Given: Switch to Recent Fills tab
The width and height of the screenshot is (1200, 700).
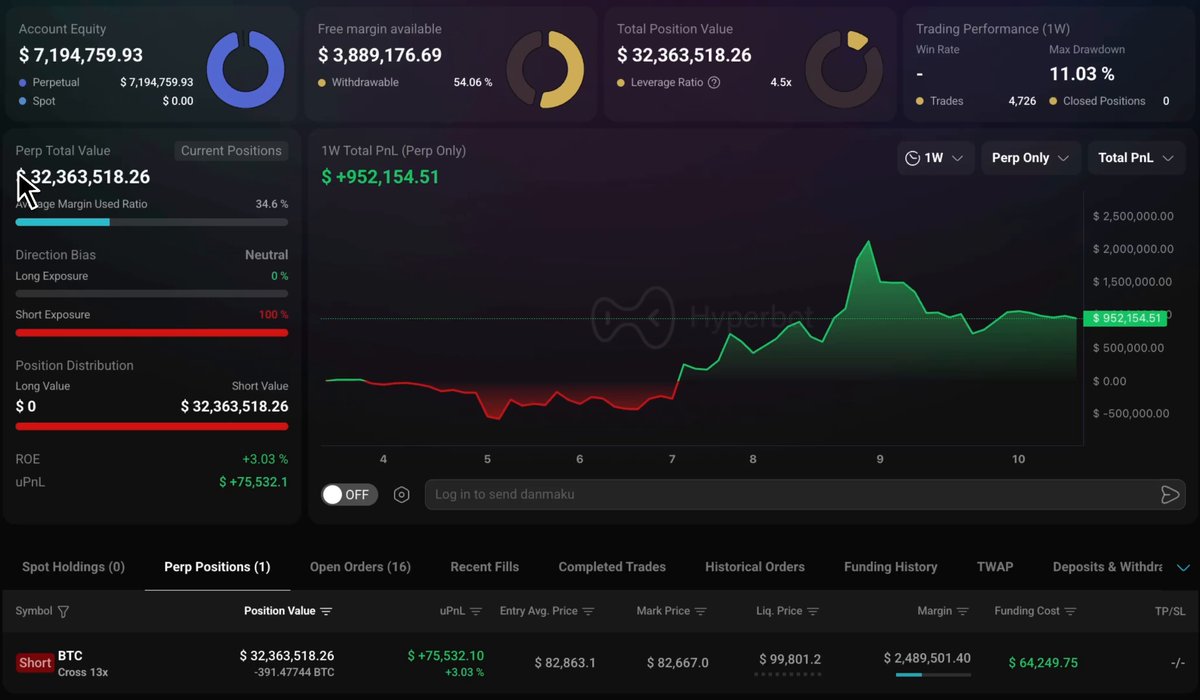Looking at the screenshot, I should (485, 567).
